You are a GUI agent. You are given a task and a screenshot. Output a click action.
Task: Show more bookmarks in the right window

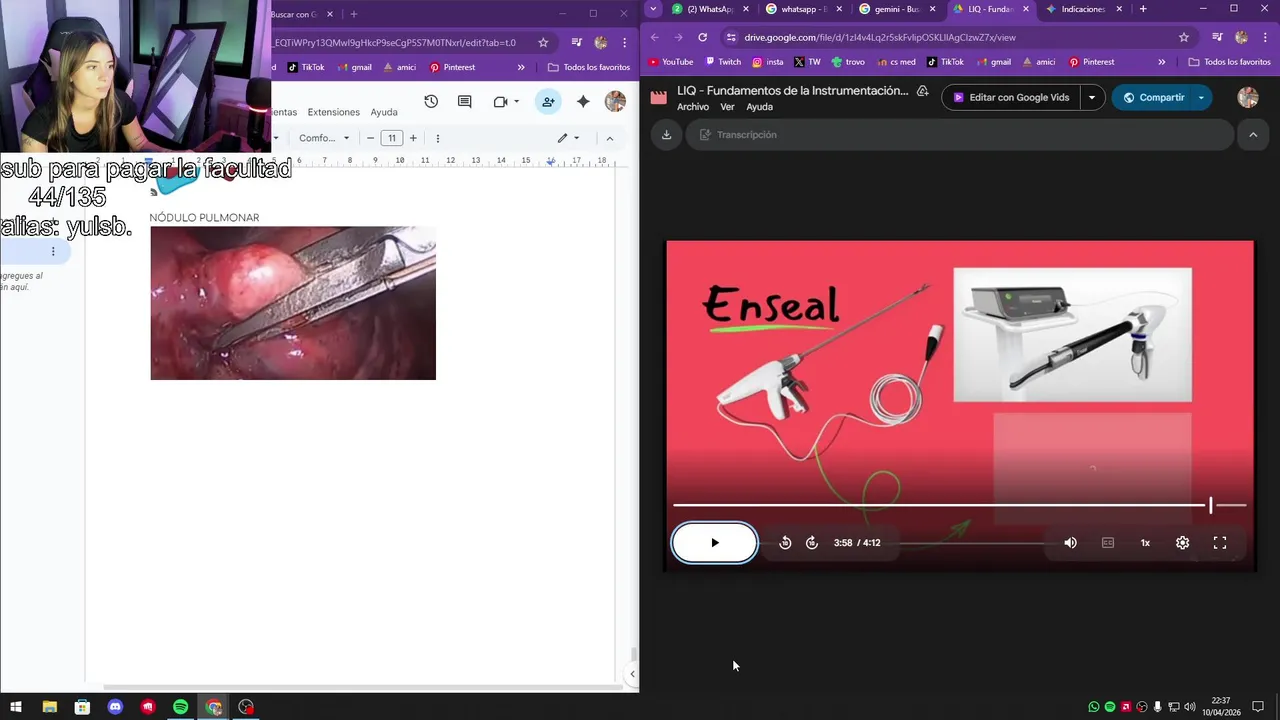pos(1161,62)
